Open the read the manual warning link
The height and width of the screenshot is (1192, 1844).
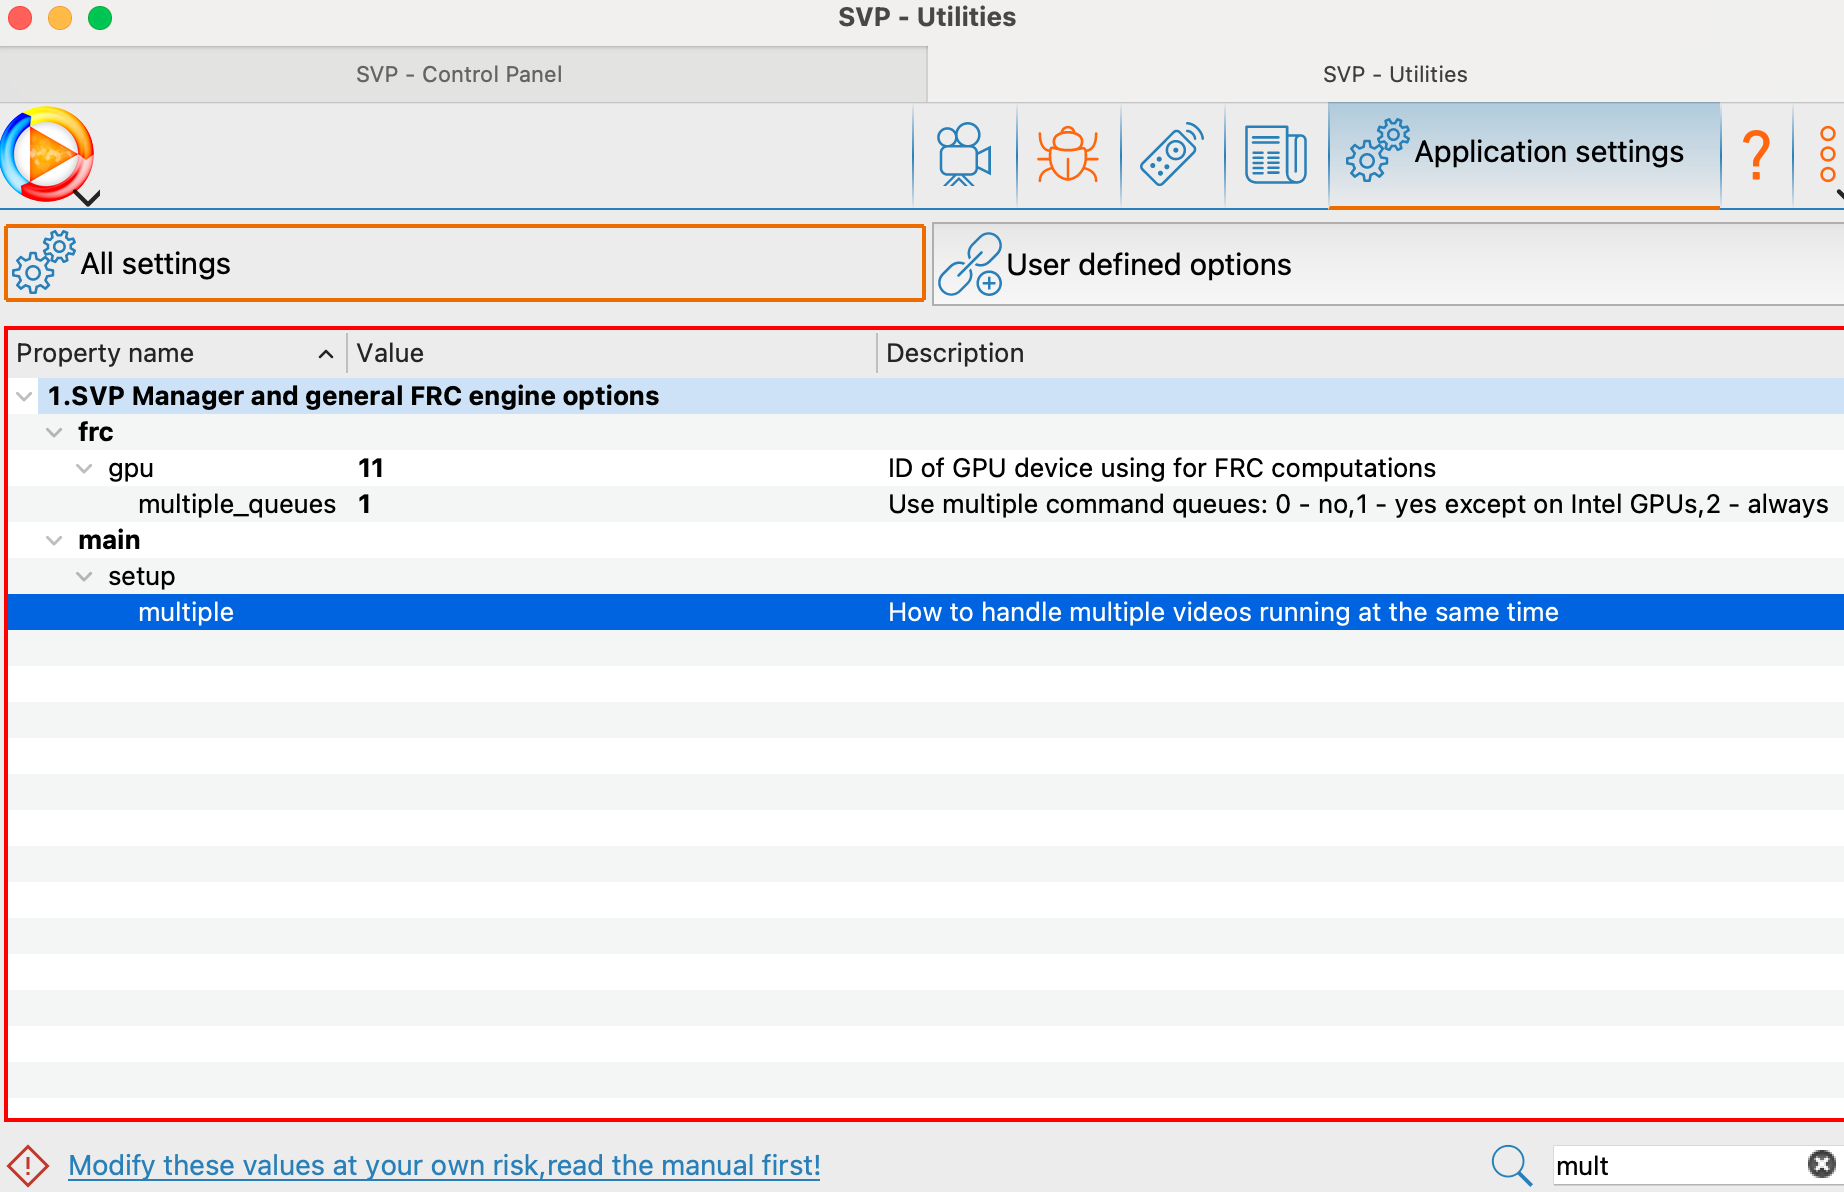pos(444,1166)
